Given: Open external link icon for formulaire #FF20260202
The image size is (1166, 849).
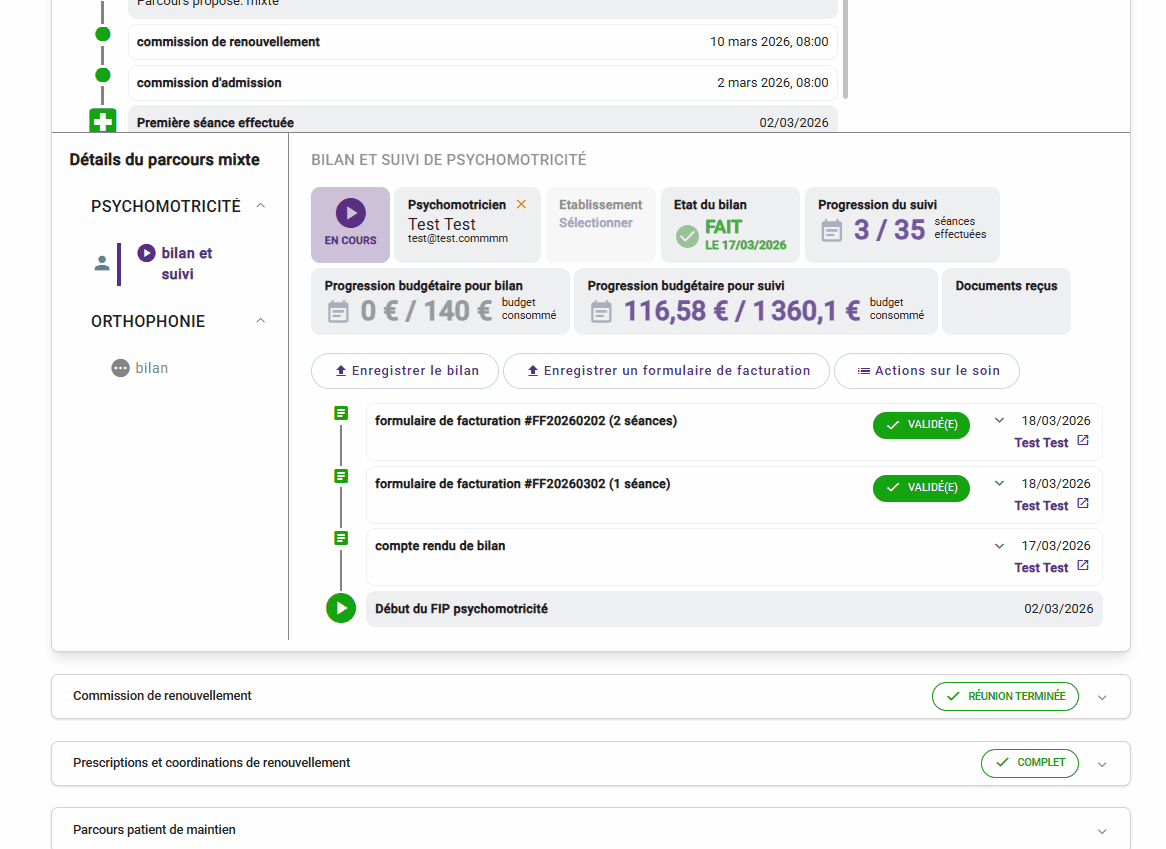Looking at the screenshot, I should pyautogui.click(x=1082, y=442).
